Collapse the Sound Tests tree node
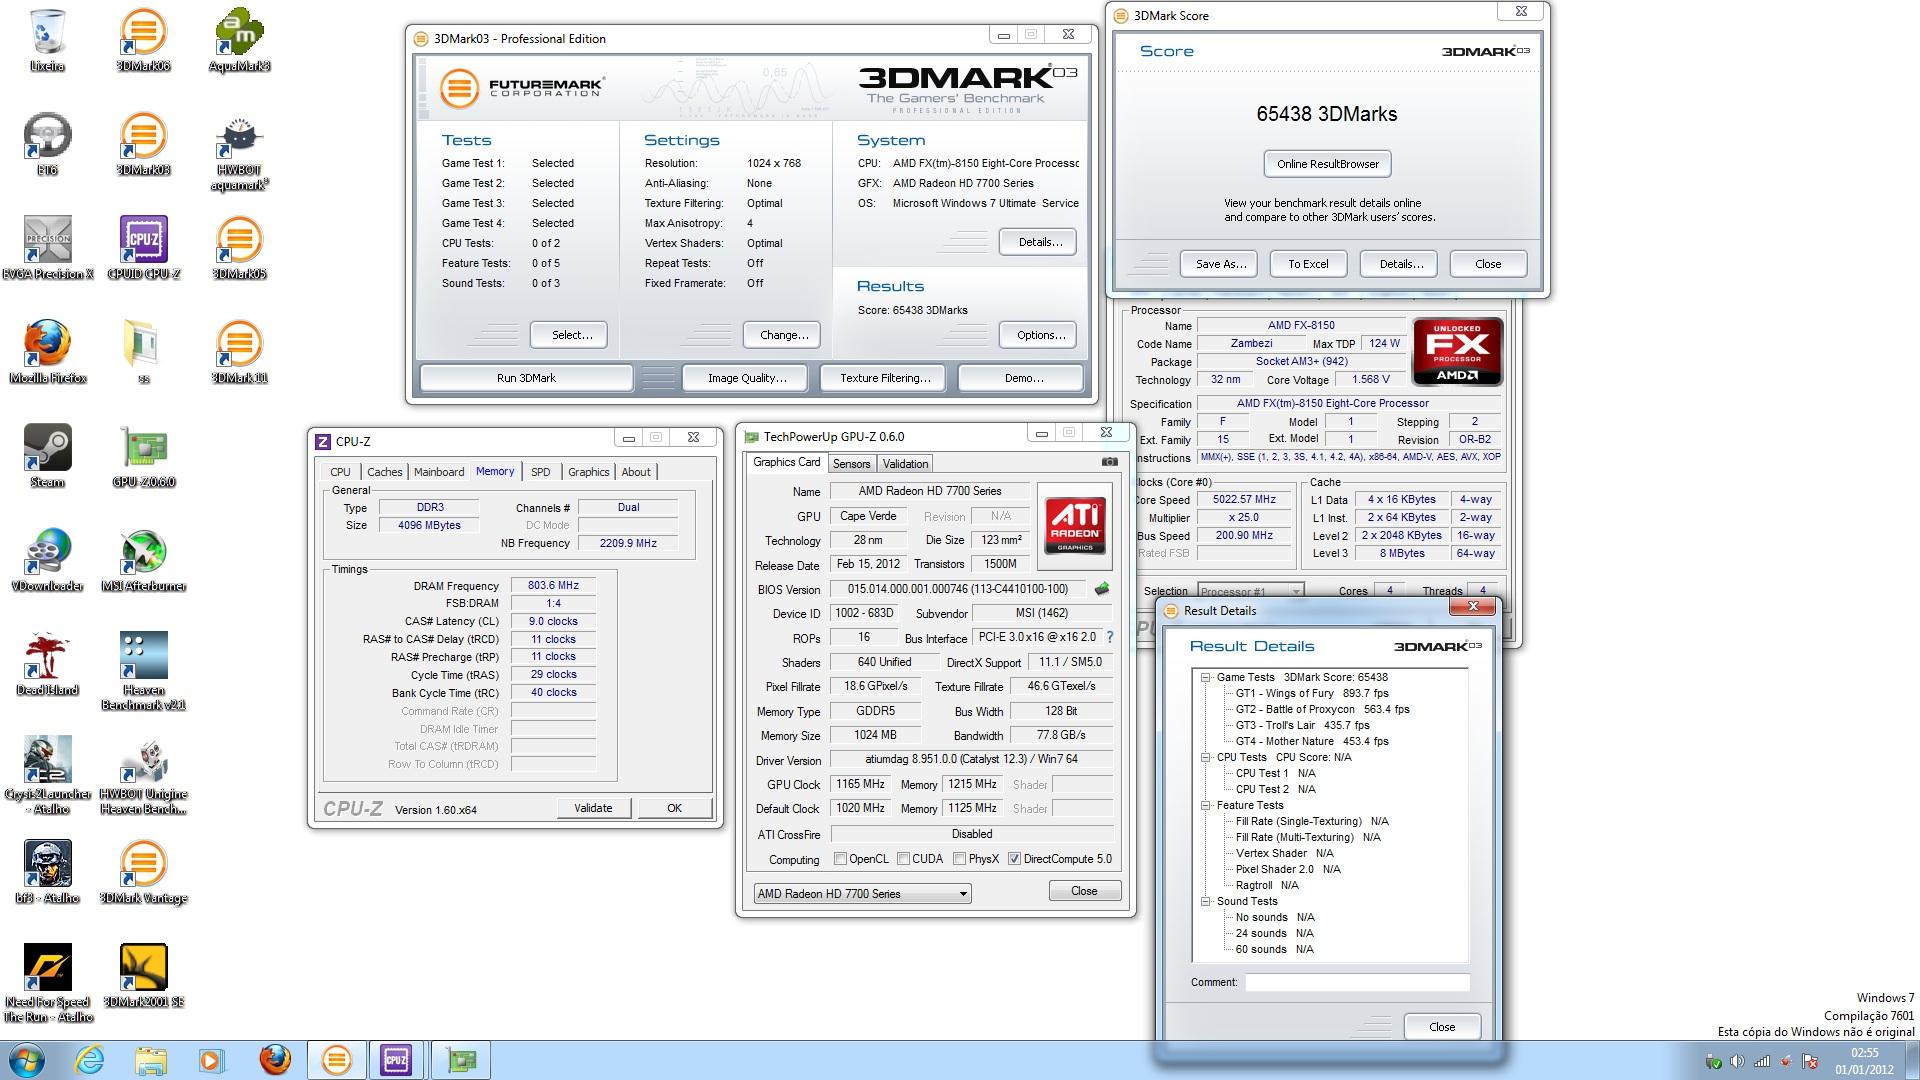This screenshot has width=1920, height=1080. coord(1206,901)
